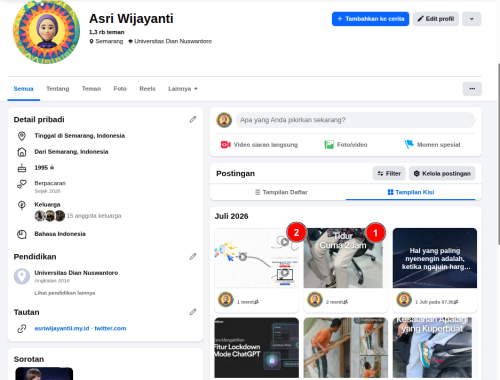Click the chain link icon in Tautan
Image resolution: width=500 pixels, height=380 pixels.
22,329
